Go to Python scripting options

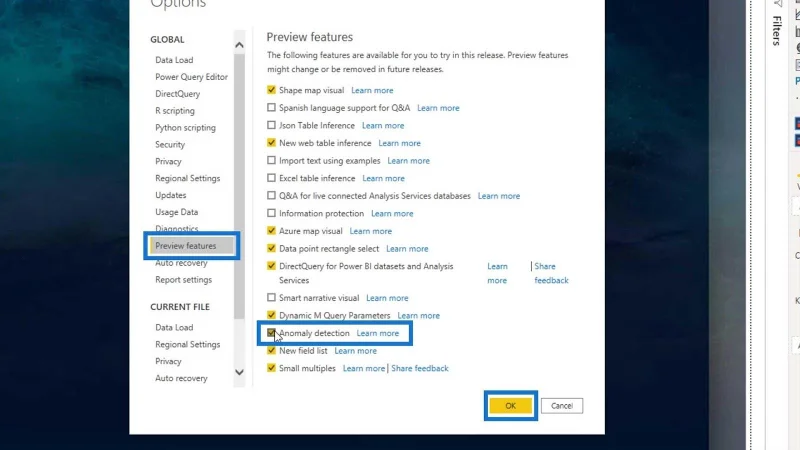tap(185, 128)
